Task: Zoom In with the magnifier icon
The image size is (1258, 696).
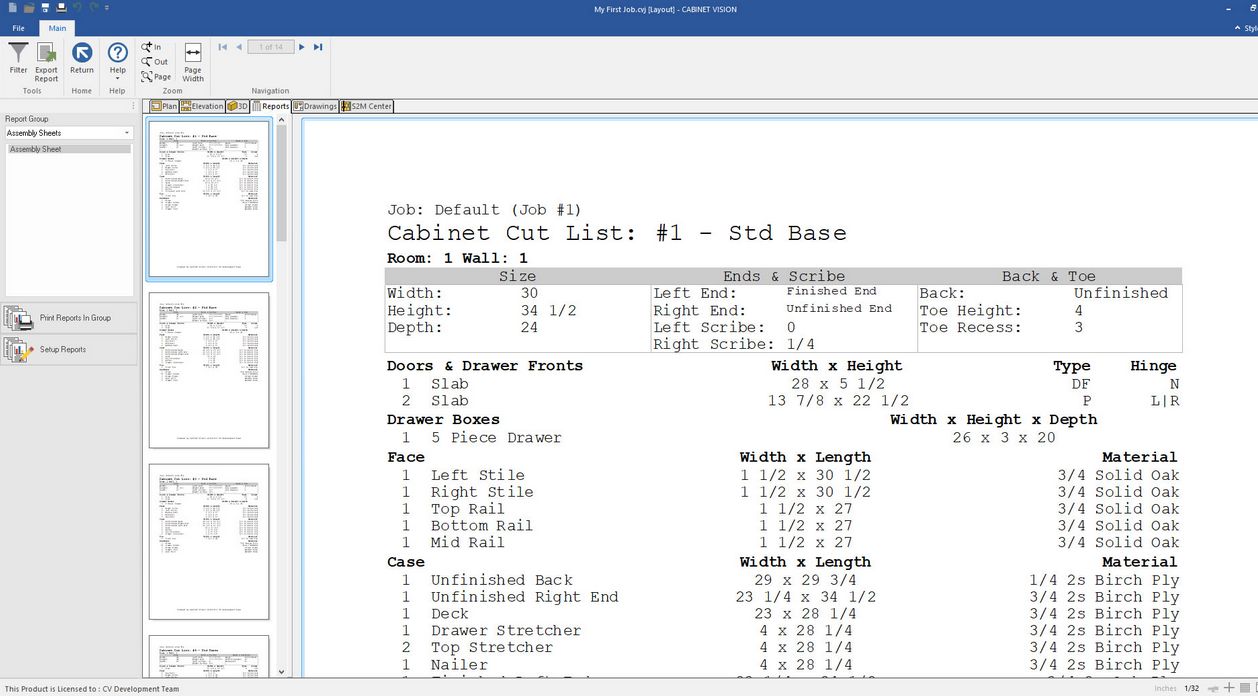Action: coord(151,47)
